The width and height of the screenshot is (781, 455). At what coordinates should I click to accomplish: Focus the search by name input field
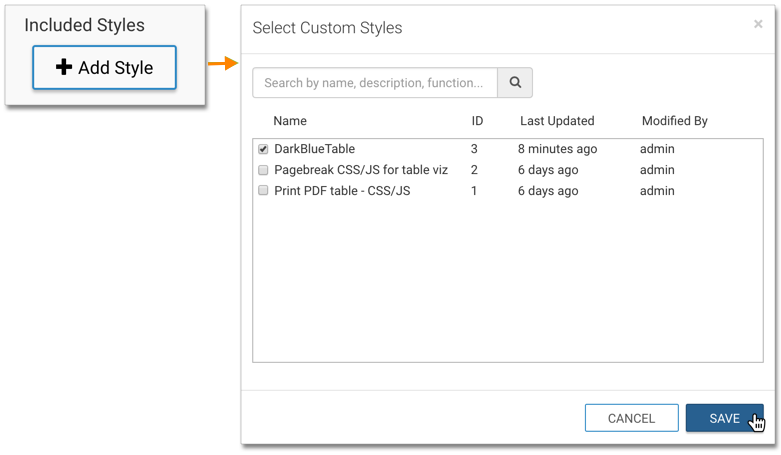point(375,83)
